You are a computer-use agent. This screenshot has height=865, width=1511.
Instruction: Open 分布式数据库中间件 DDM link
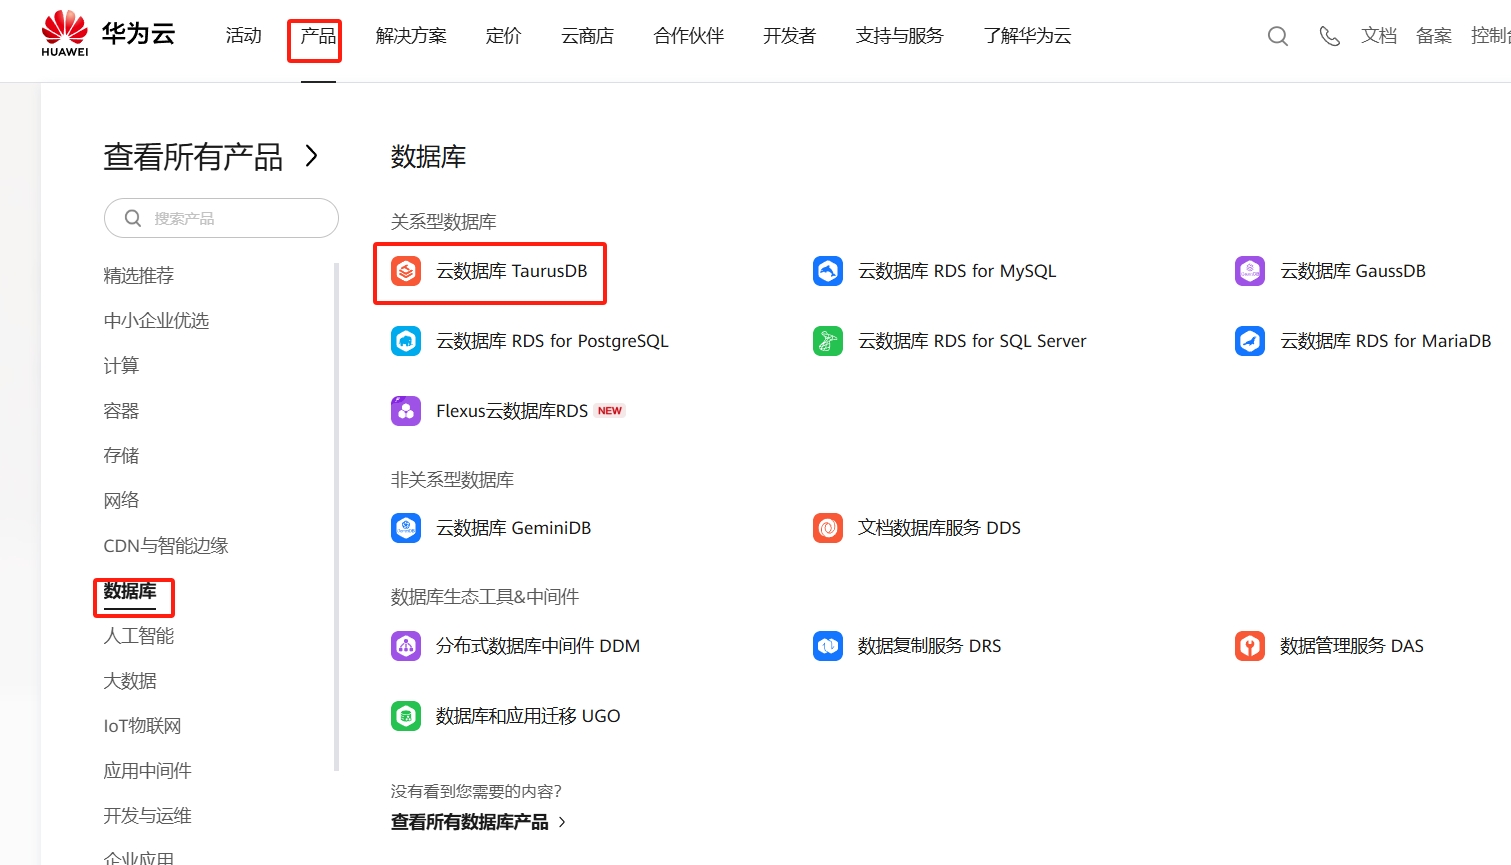[538, 646]
